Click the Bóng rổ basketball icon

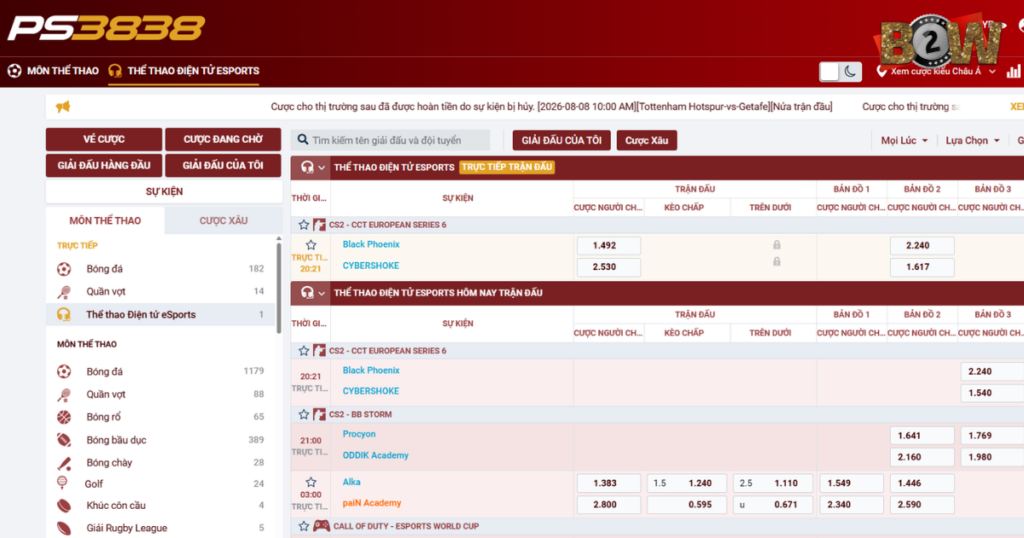pyautogui.click(x=64, y=417)
